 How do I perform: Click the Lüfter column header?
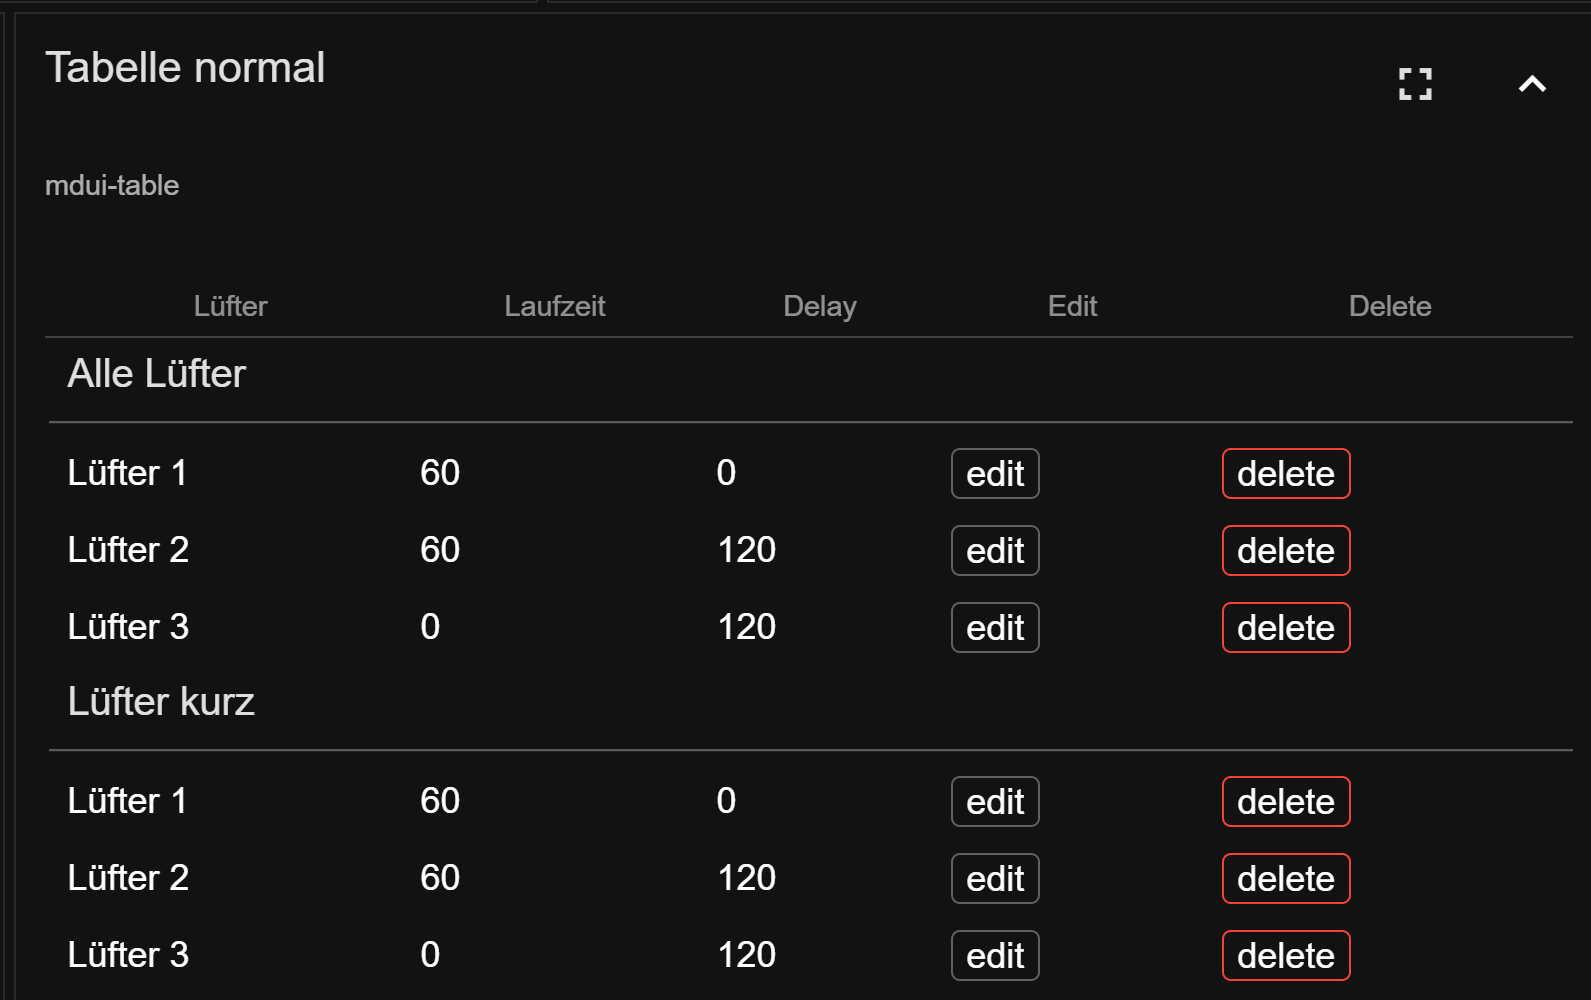click(231, 306)
